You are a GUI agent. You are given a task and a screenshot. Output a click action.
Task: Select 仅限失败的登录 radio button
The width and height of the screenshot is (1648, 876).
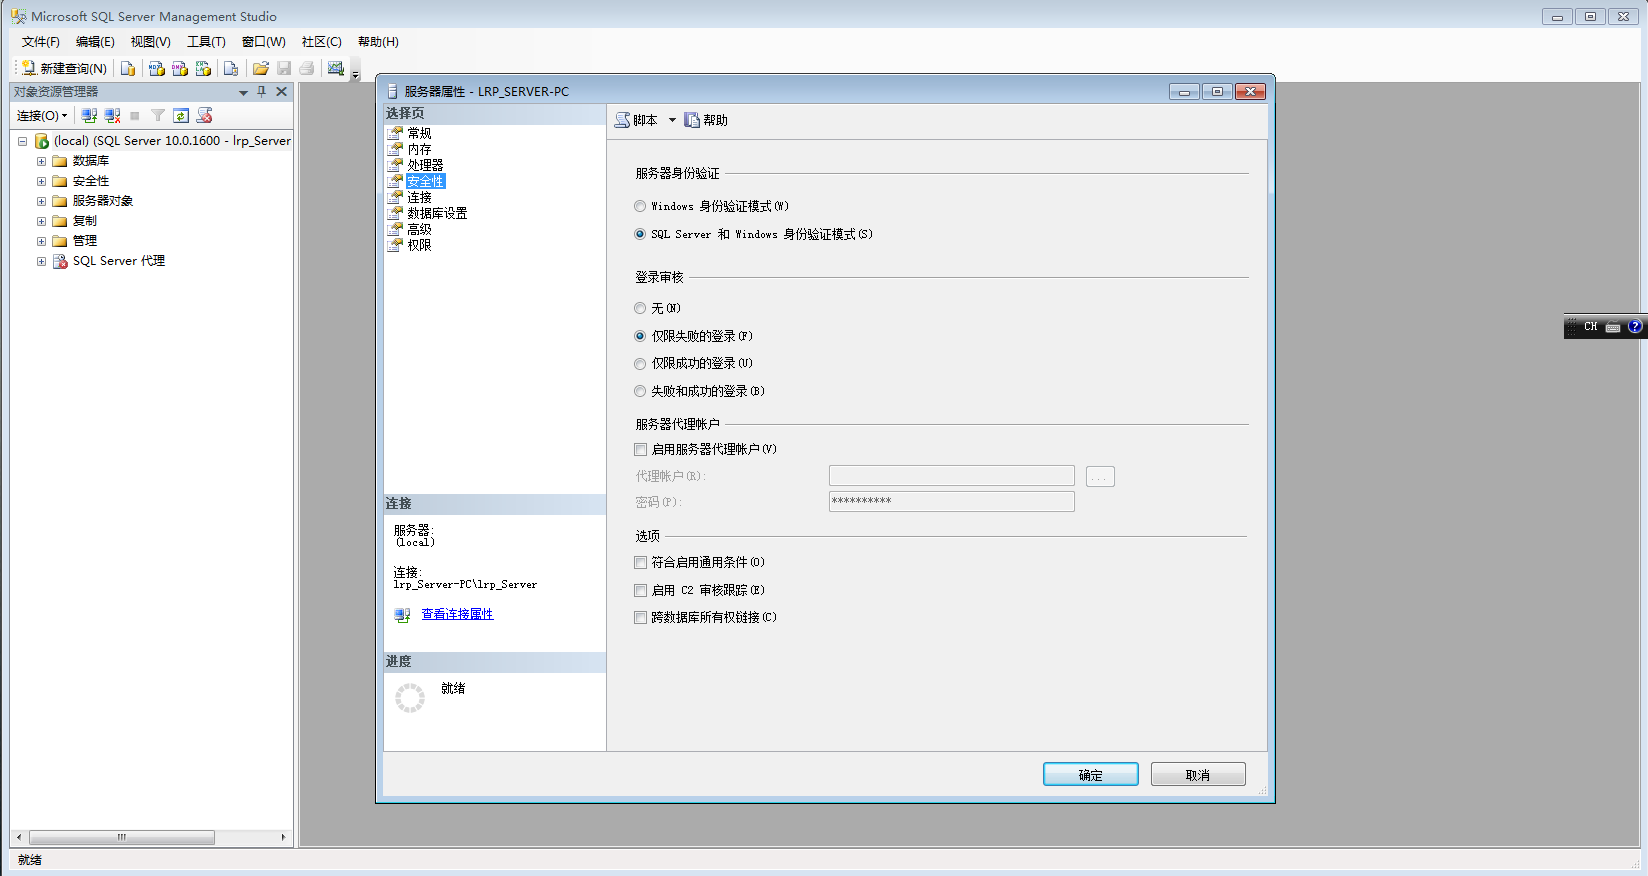point(640,336)
